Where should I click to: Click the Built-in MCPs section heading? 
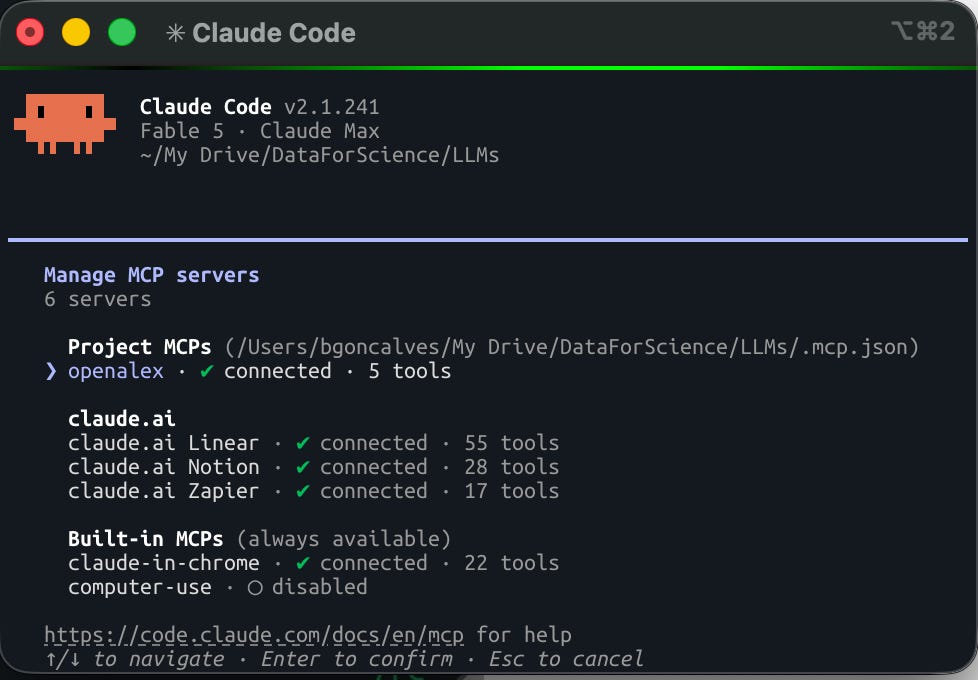click(x=145, y=539)
